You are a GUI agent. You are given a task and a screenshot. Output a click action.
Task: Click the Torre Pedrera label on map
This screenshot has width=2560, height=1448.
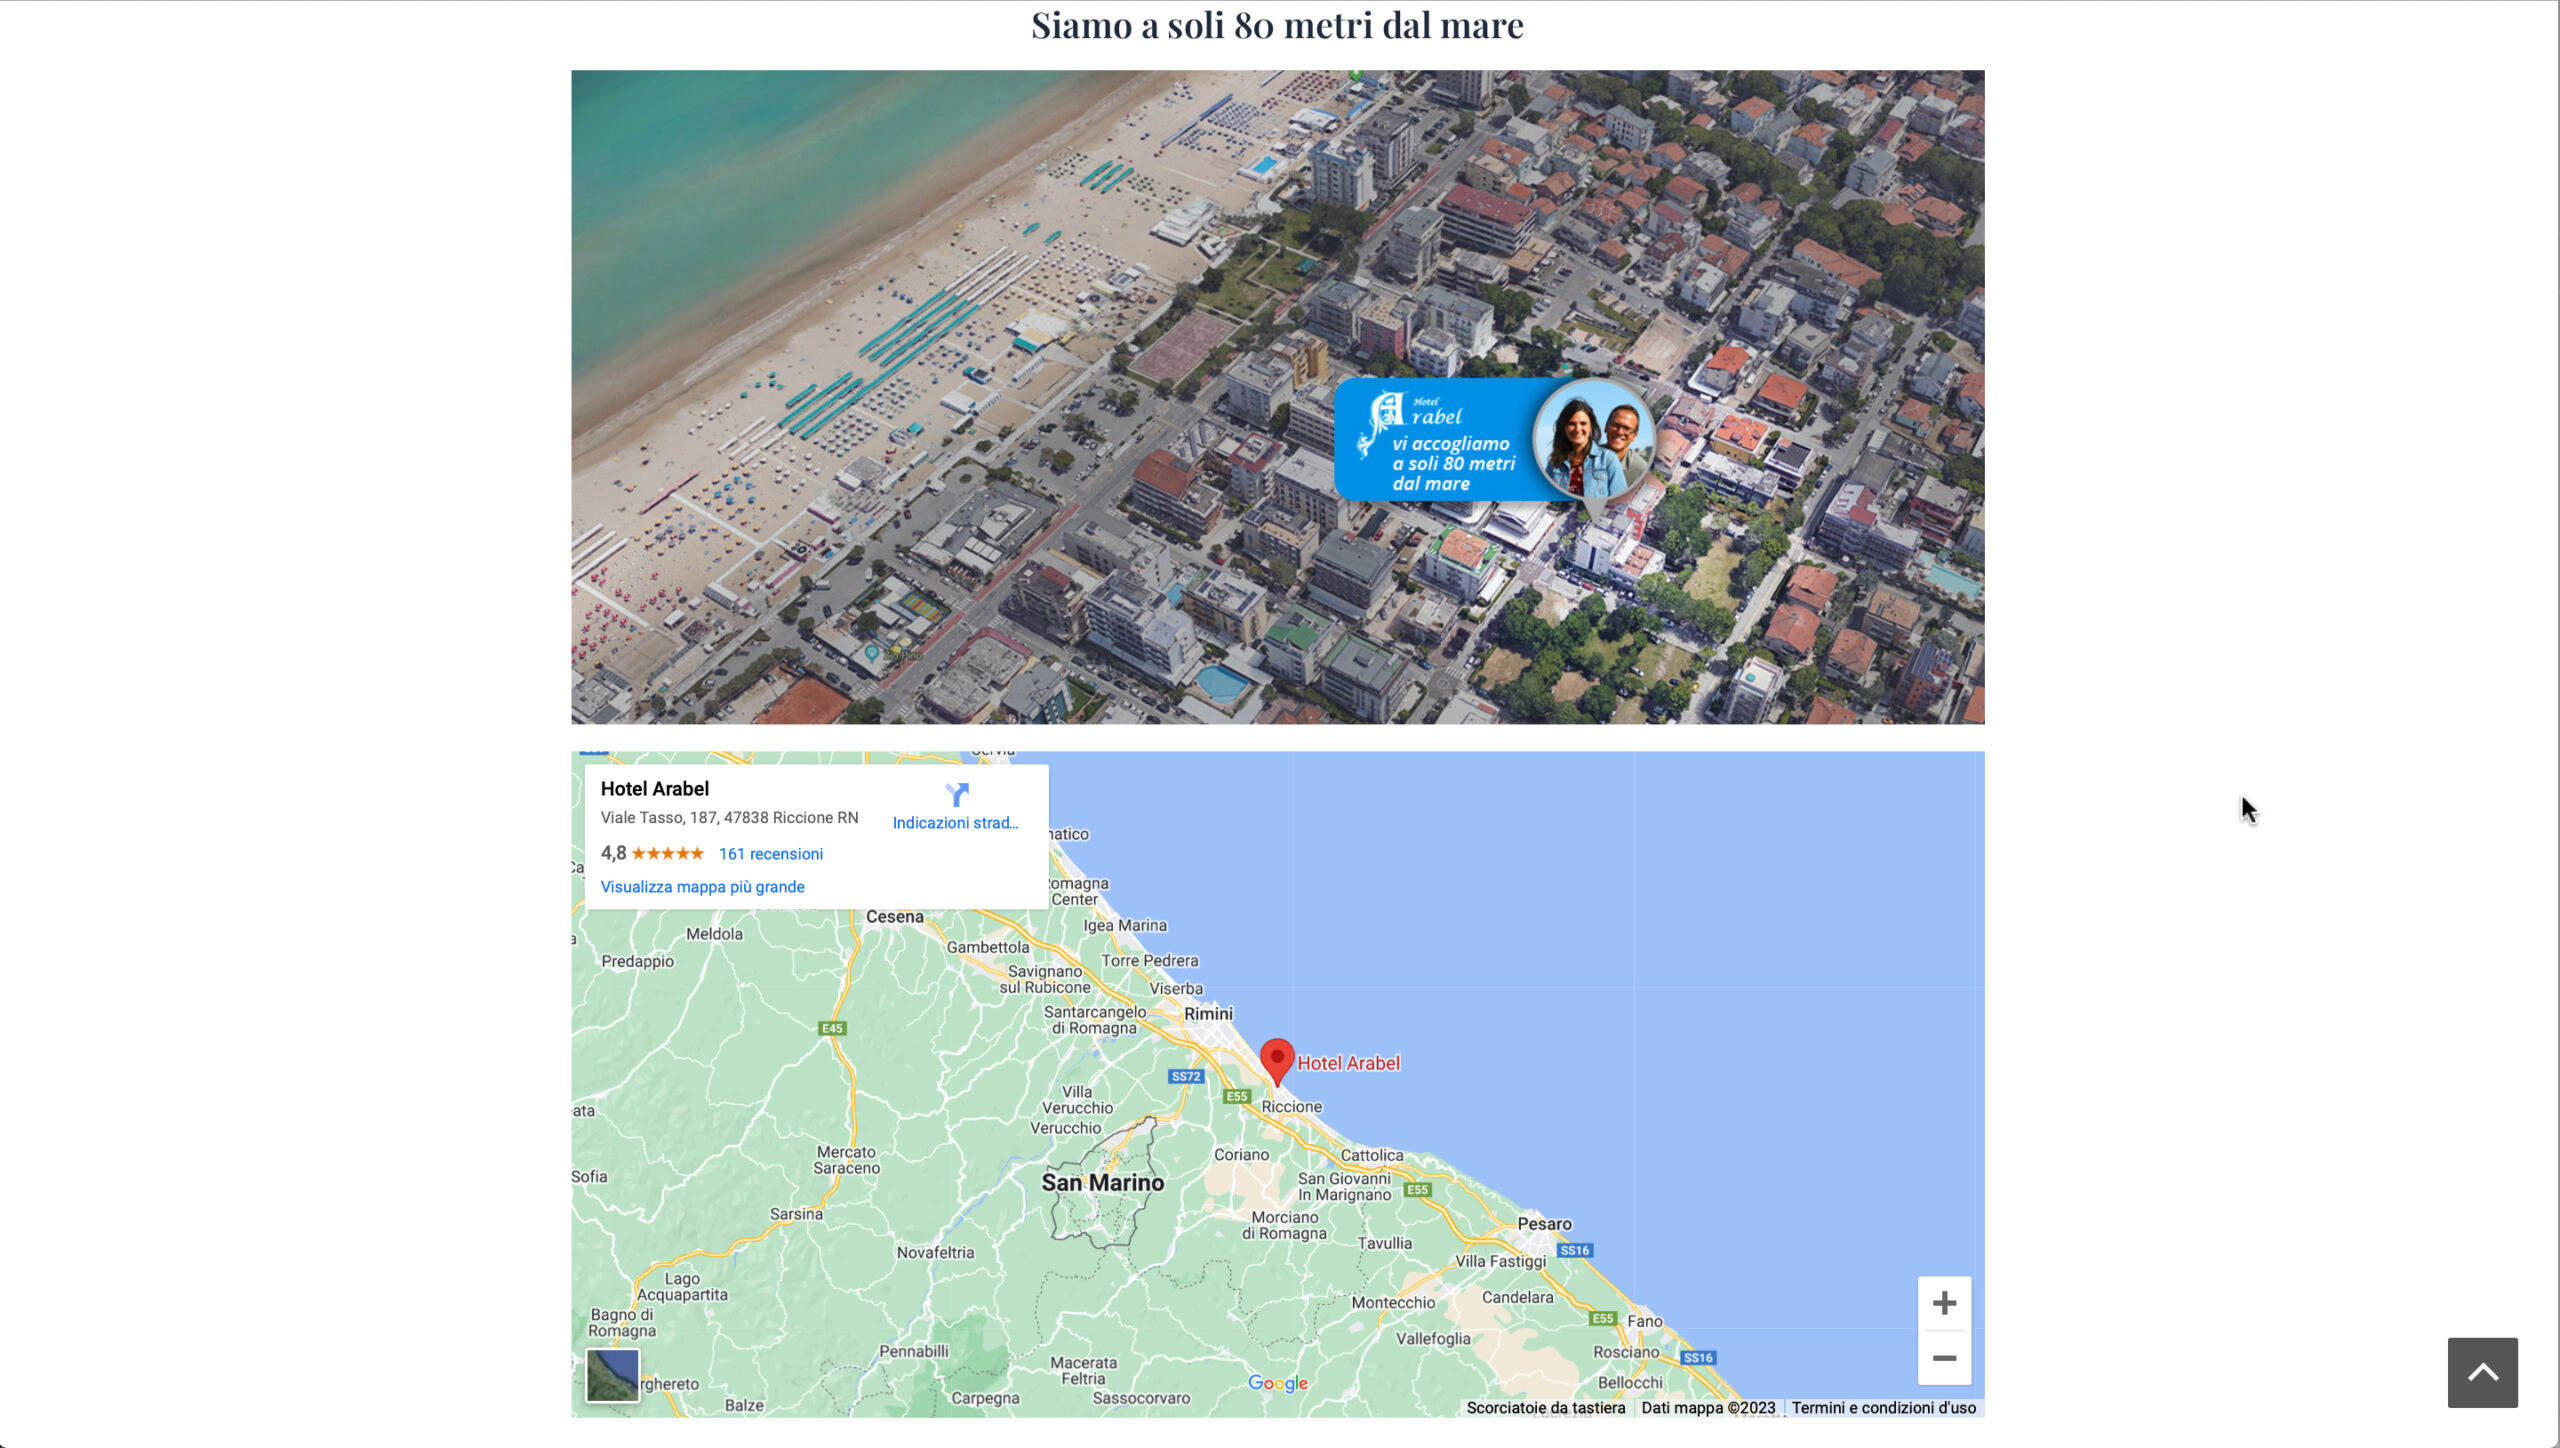(1149, 960)
